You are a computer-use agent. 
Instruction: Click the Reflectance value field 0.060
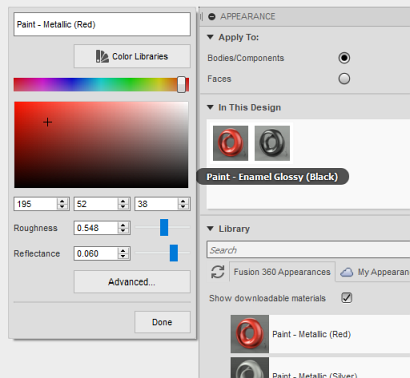click(x=96, y=254)
